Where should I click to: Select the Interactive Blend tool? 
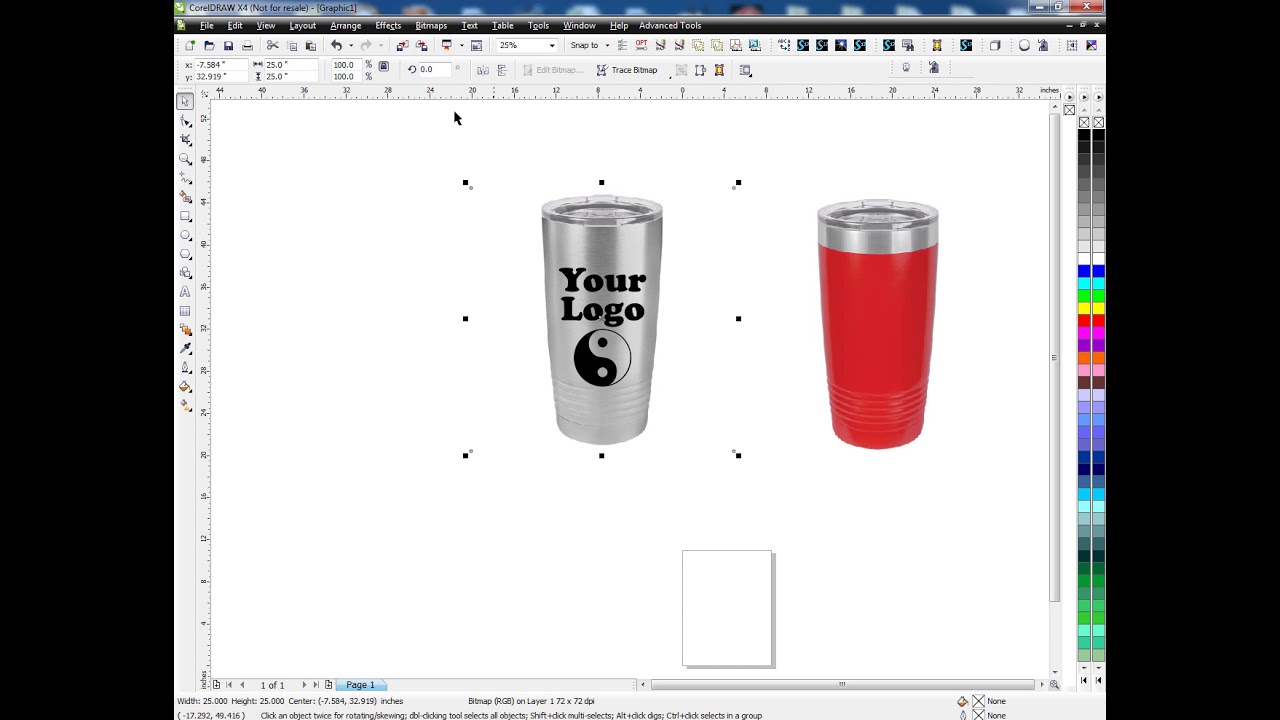[x=185, y=329]
